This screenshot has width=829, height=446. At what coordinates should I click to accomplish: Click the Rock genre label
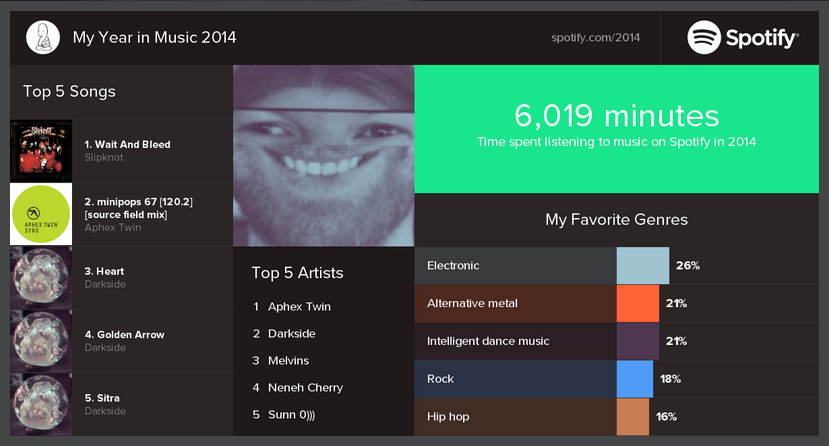(440, 379)
